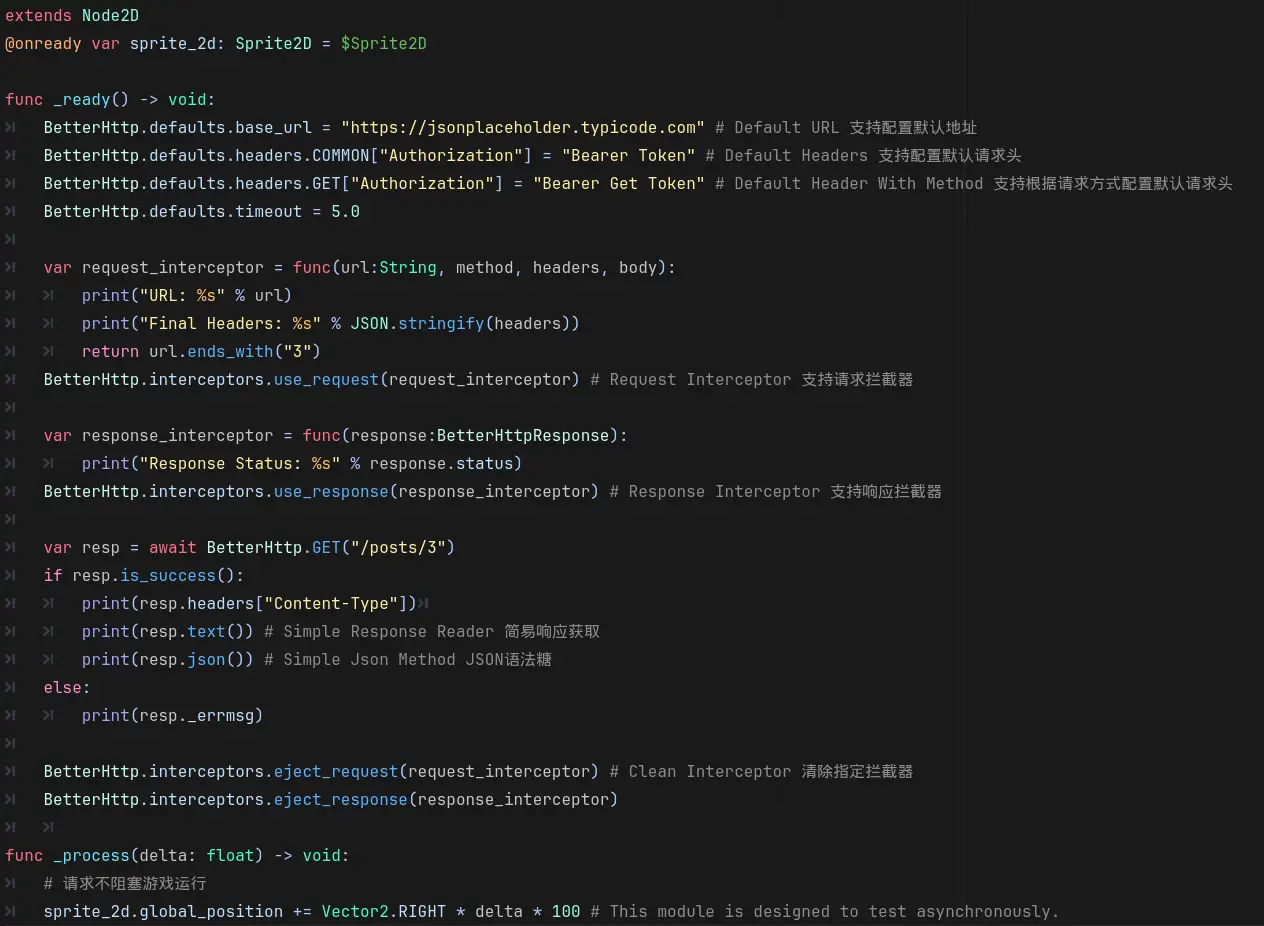This screenshot has height=926, width=1264.
Task: Open the eject_request method reference
Action: tap(335, 771)
